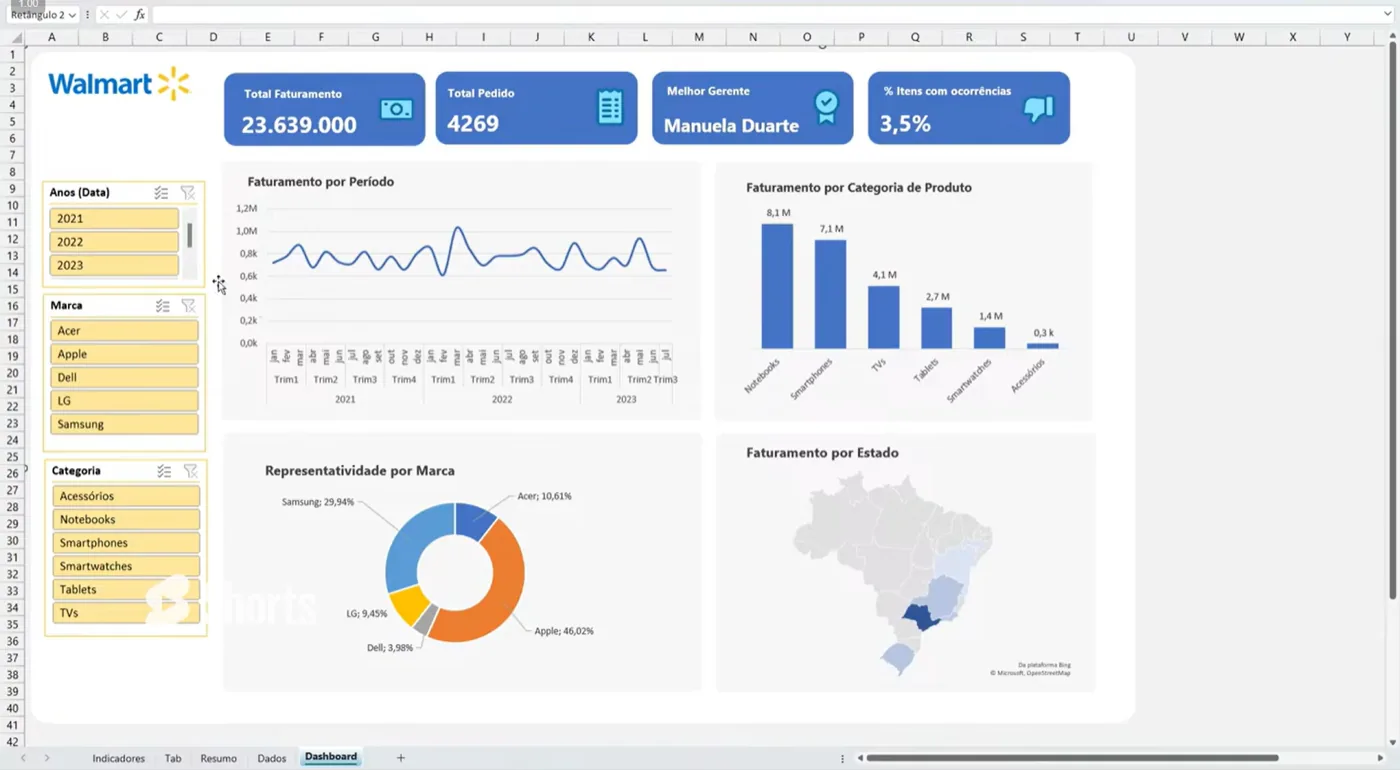Switch to the Dados sheet
The width and height of the screenshot is (1400, 770).
point(271,758)
